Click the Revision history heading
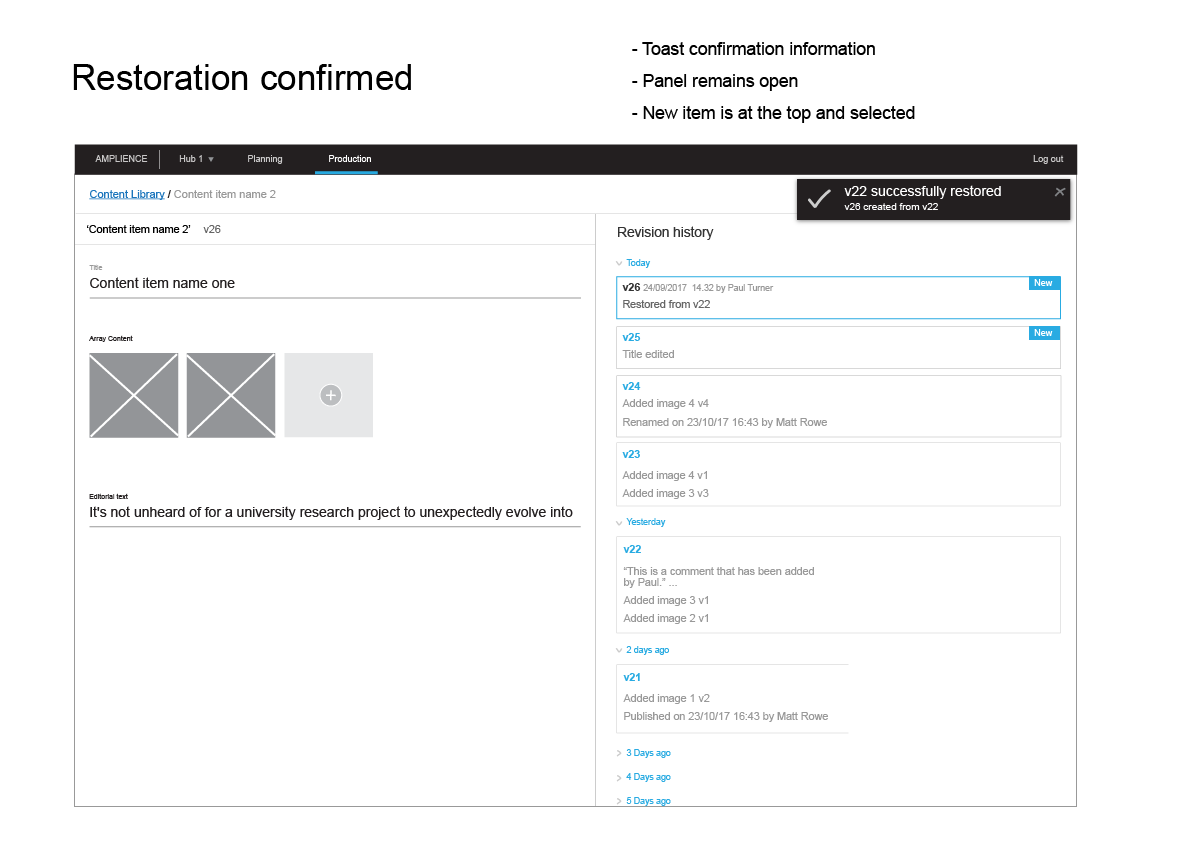The height and width of the screenshot is (843, 1191). pyautogui.click(x=665, y=232)
